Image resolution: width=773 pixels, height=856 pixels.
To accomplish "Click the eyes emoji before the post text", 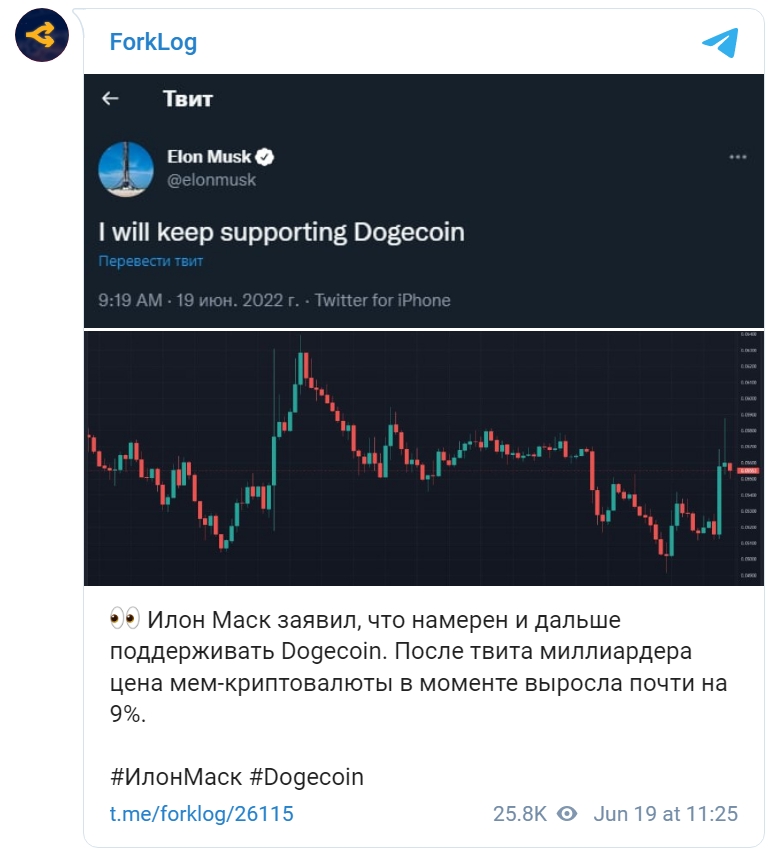I will 124,619.
